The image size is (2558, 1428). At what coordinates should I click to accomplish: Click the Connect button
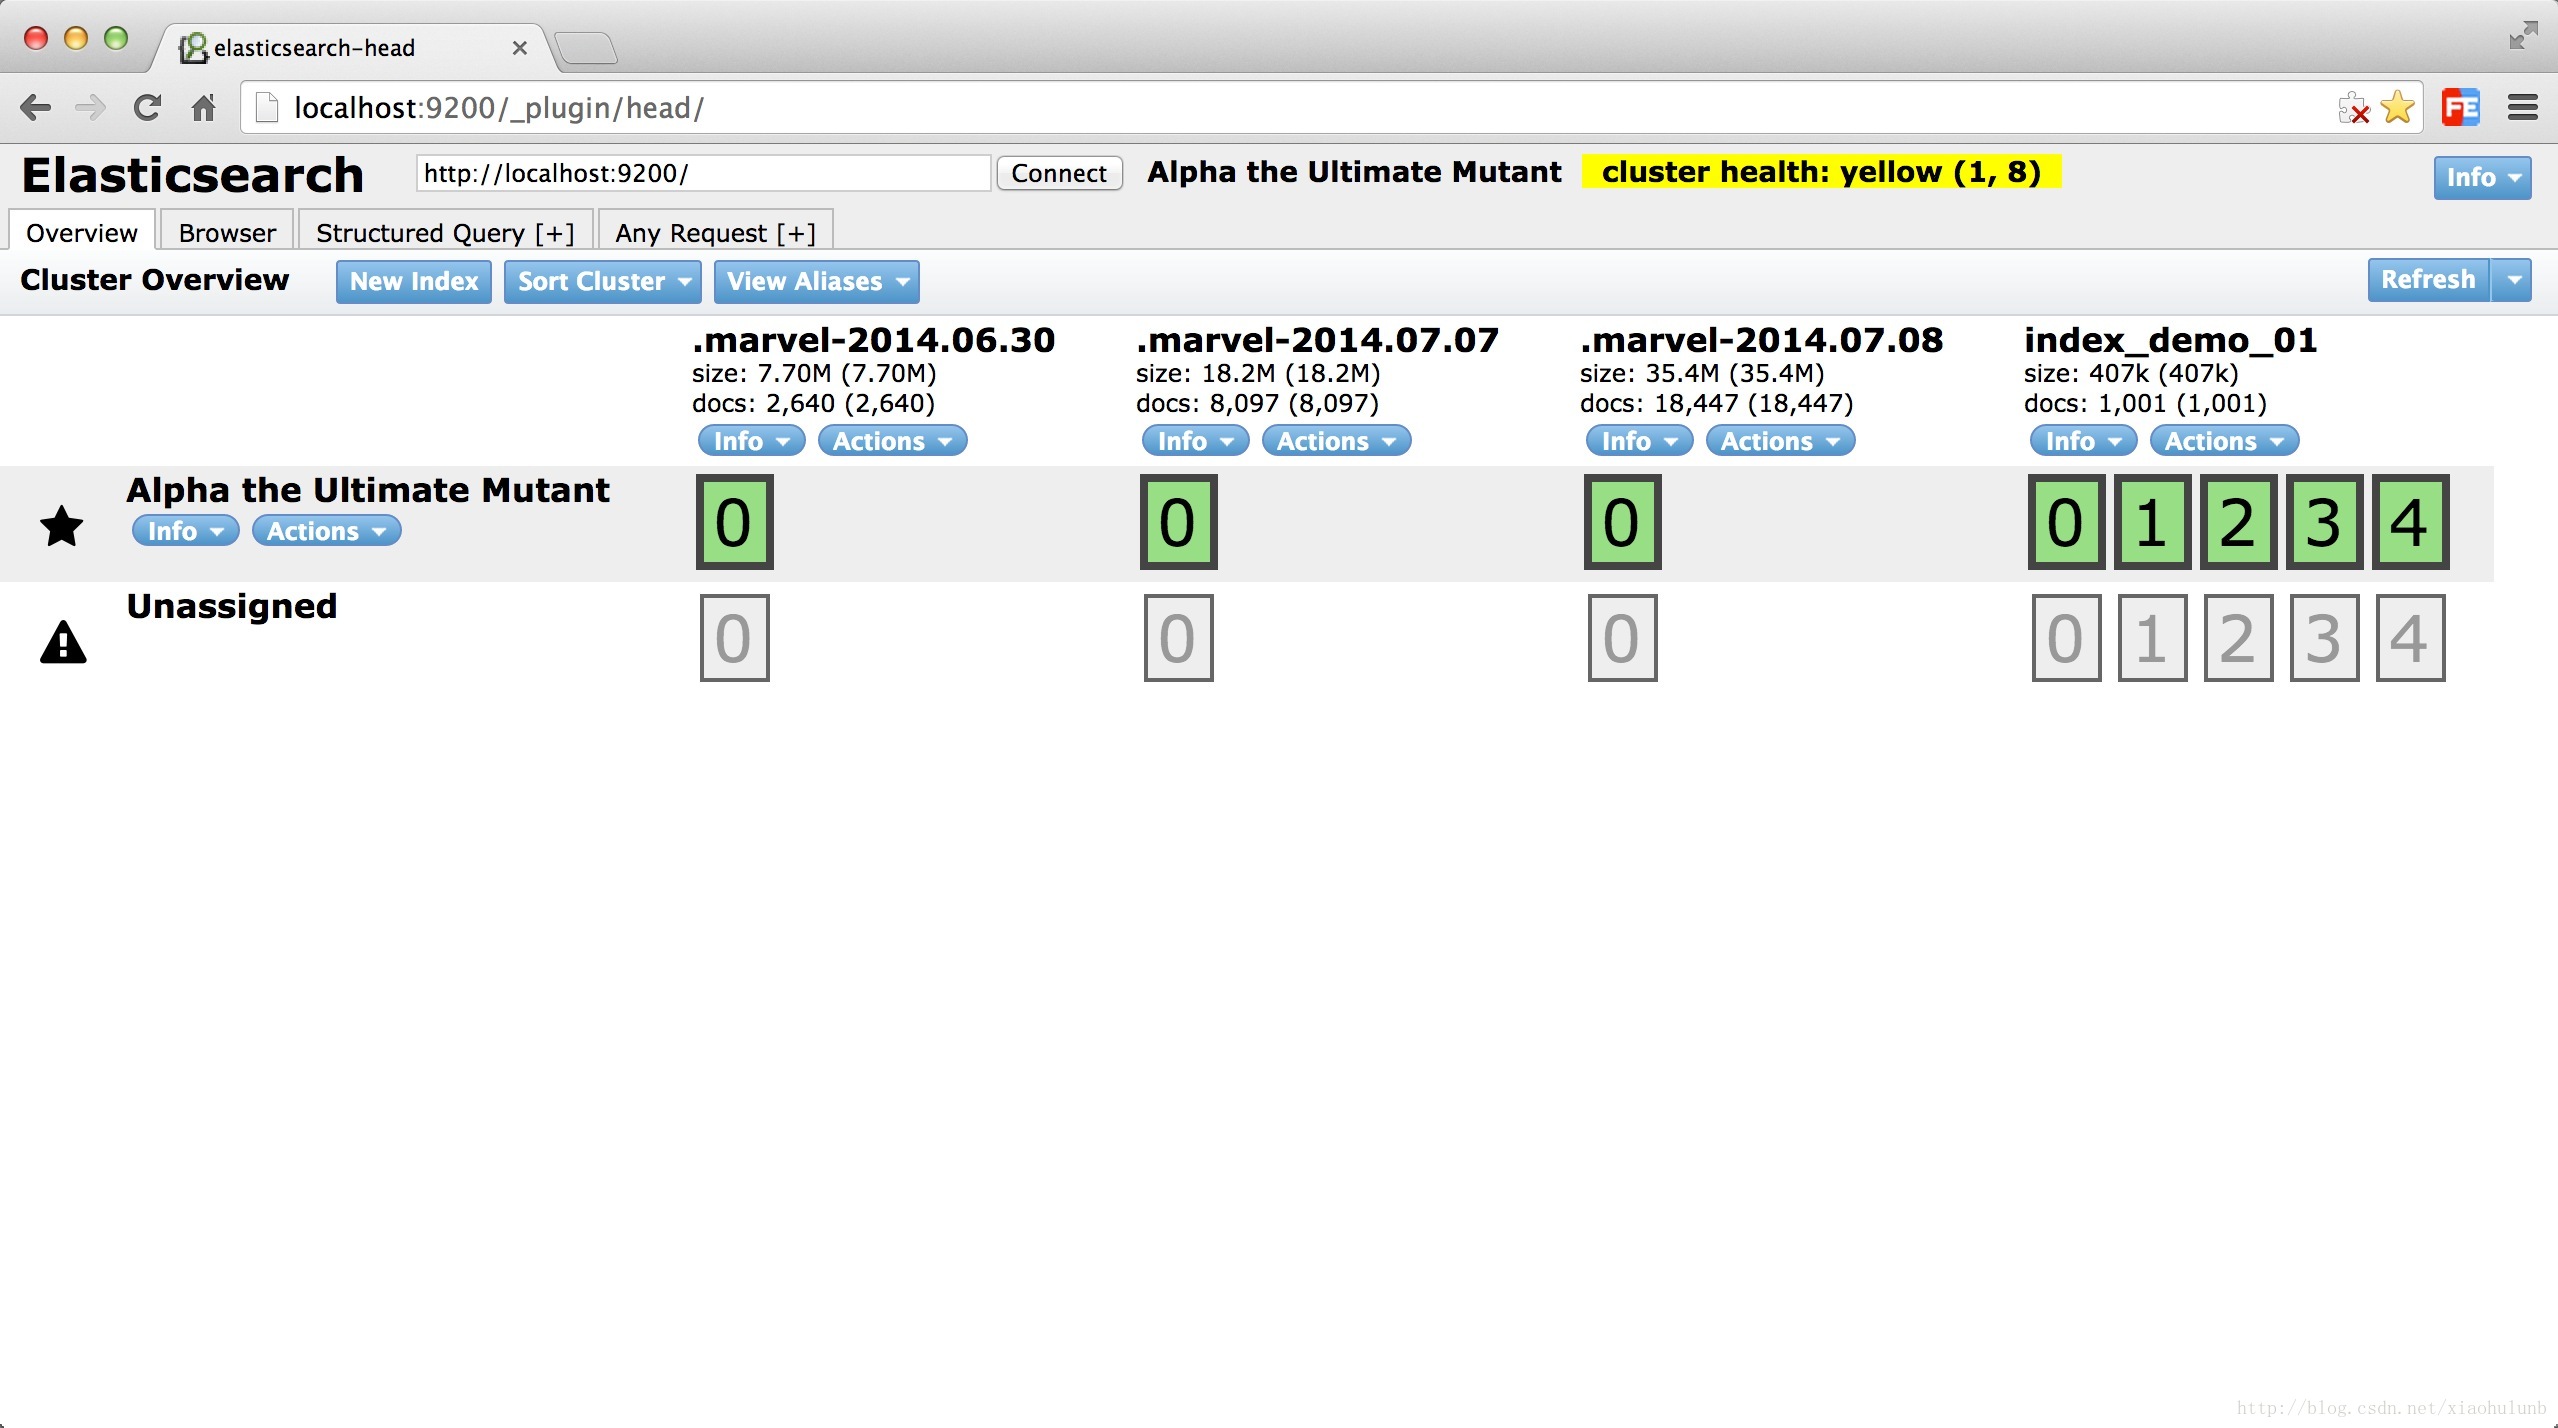click(x=1059, y=173)
